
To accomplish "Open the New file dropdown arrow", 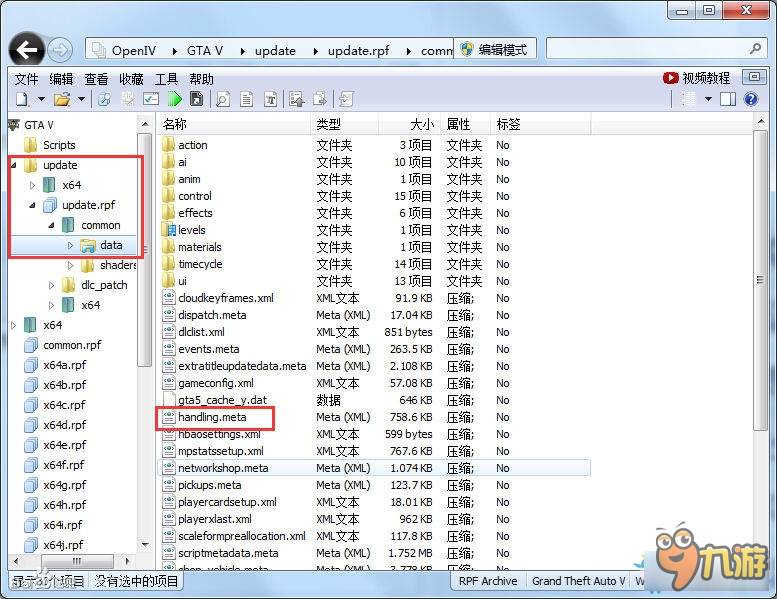I will (42, 100).
